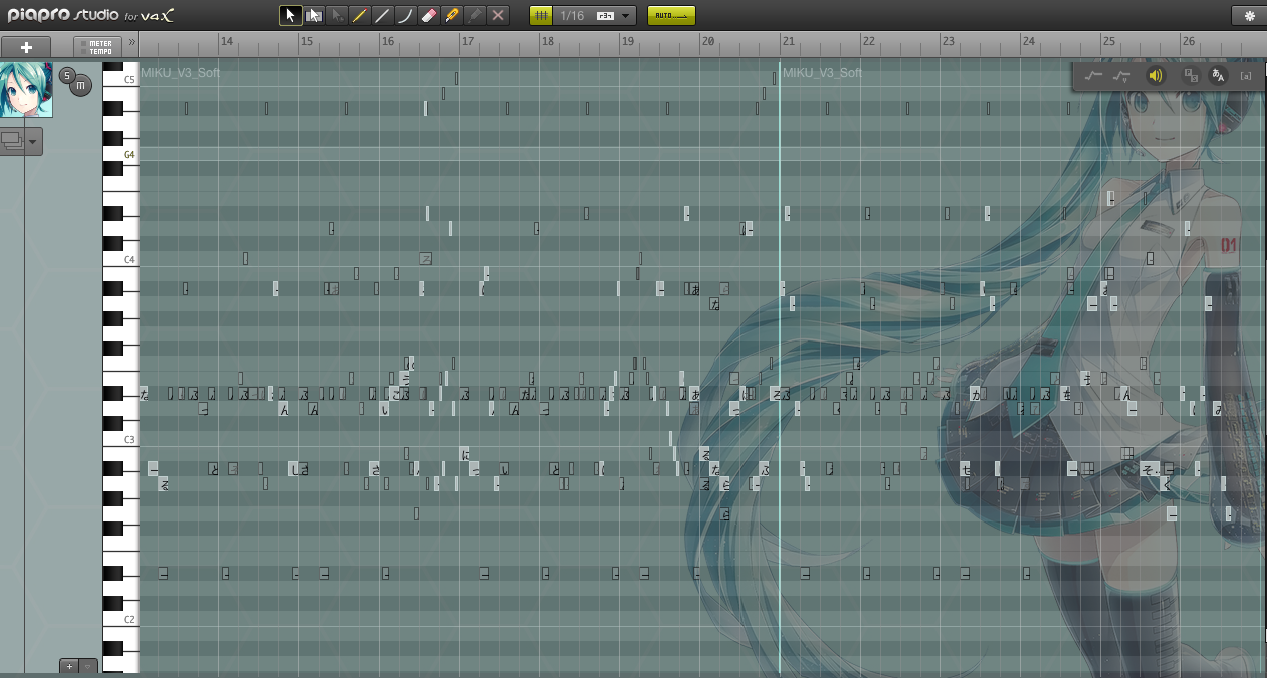1267x678 pixels.
Task: Click measure 26 on the ruler
Action: pos(1188,41)
